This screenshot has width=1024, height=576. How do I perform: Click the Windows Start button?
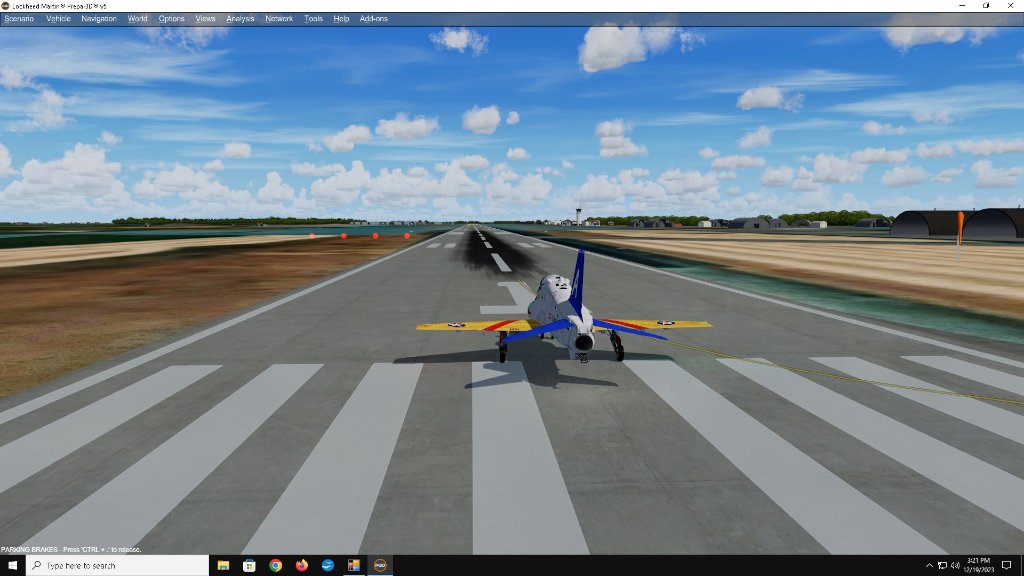(11, 565)
